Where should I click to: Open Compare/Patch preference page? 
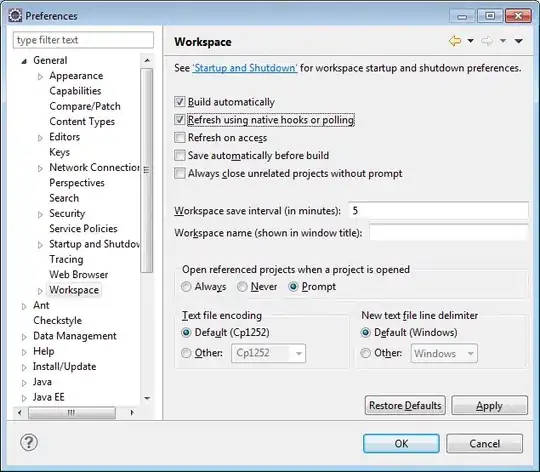click(x=85, y=106)
